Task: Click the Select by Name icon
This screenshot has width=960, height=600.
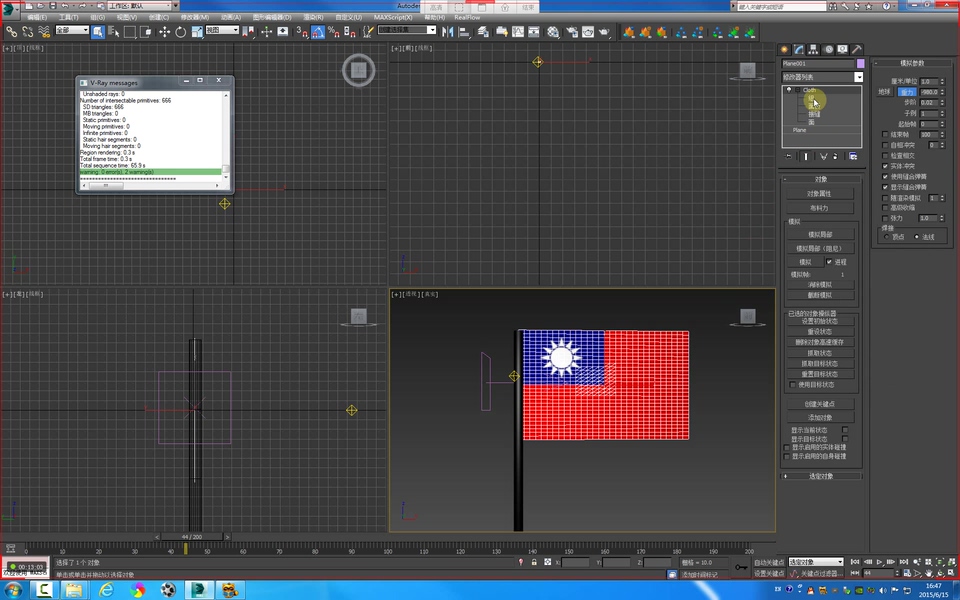Action: coord(113,32)
